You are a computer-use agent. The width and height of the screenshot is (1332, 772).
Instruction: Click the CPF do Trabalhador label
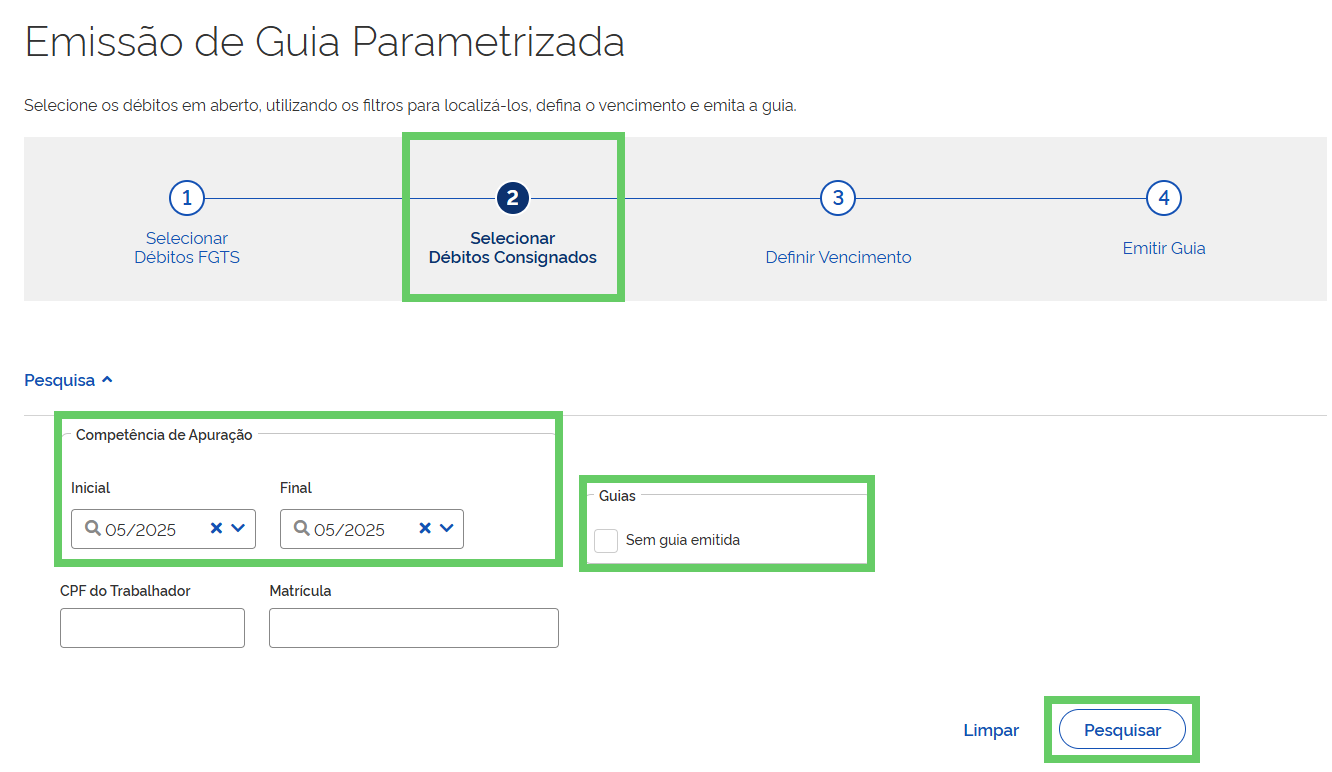click(x=125, y=591)
